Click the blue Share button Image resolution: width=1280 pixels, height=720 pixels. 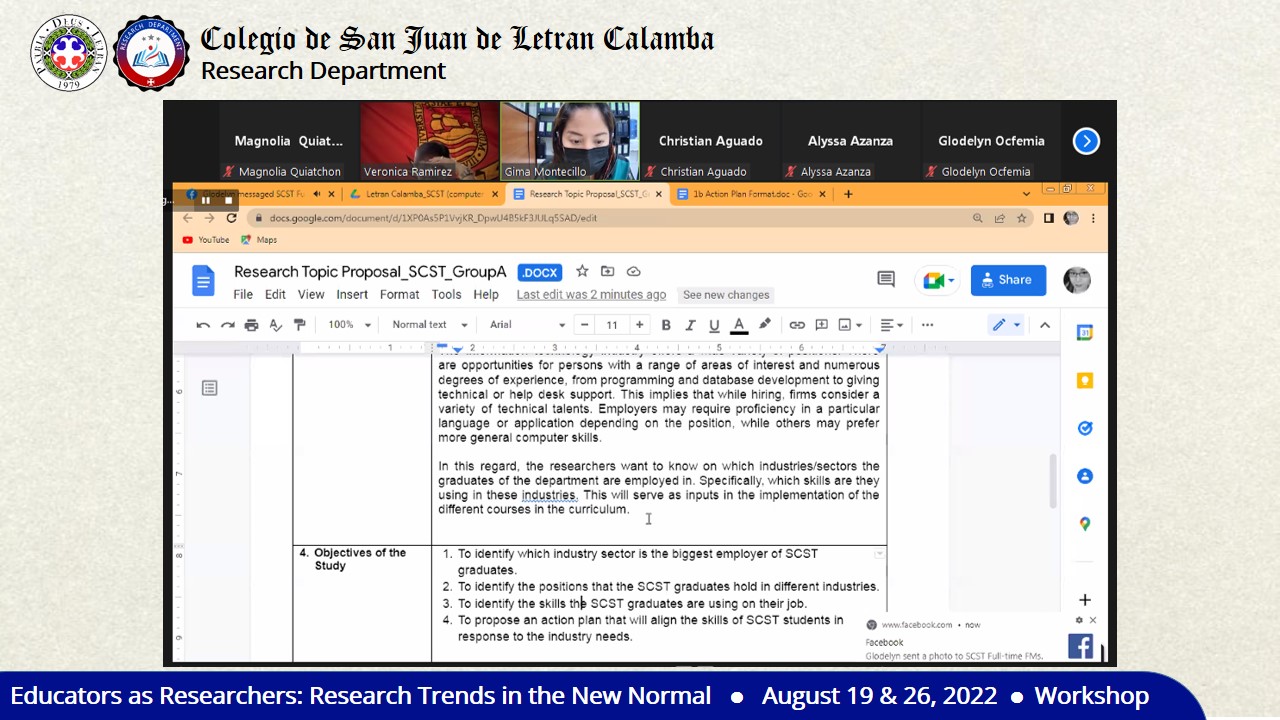[1007, 280]
